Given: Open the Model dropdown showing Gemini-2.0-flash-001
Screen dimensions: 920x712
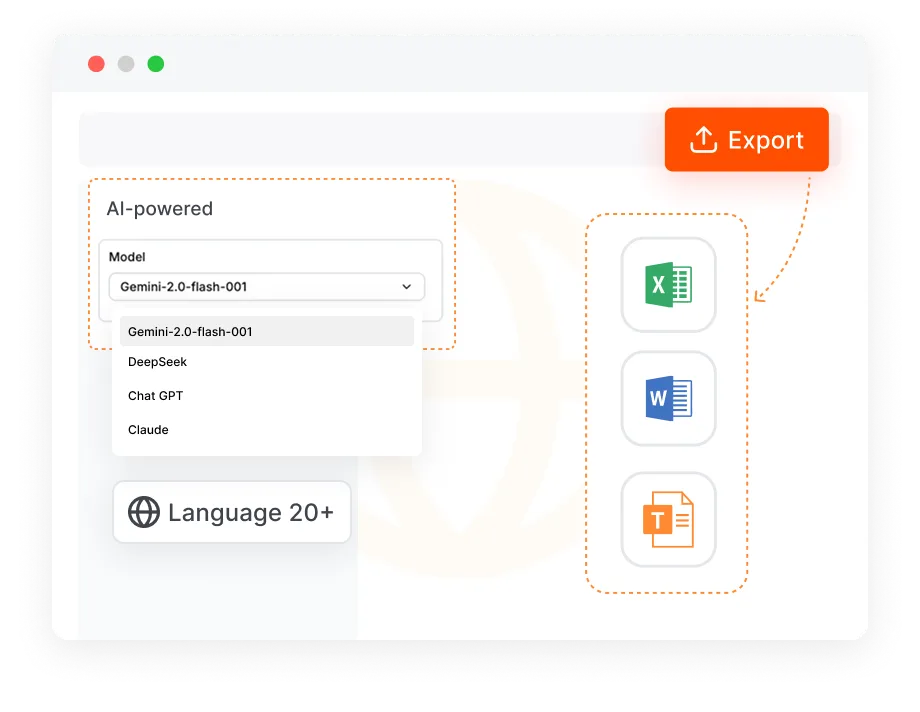Looking at the screenshot, I should (267, 286).
